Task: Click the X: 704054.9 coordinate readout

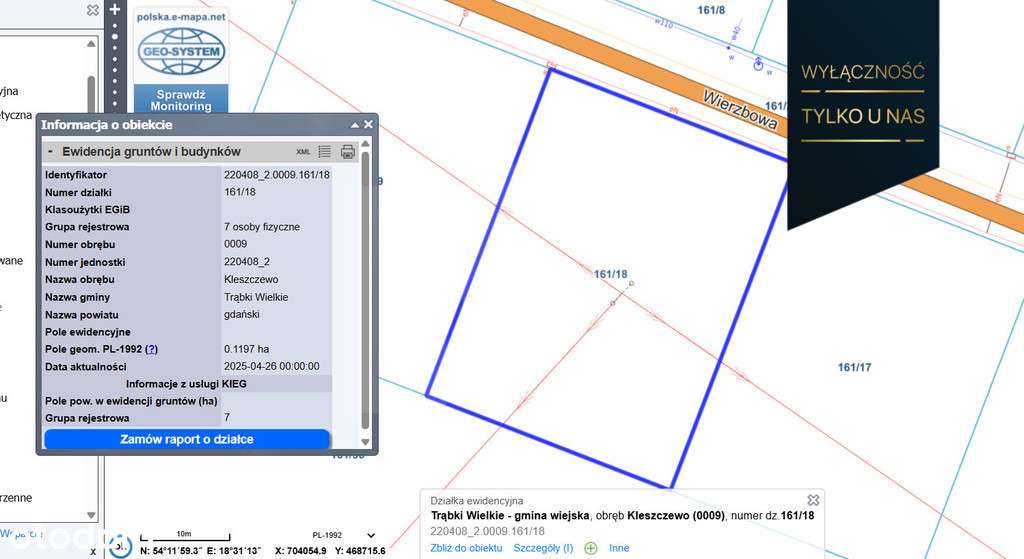Action: pos(300,551)
